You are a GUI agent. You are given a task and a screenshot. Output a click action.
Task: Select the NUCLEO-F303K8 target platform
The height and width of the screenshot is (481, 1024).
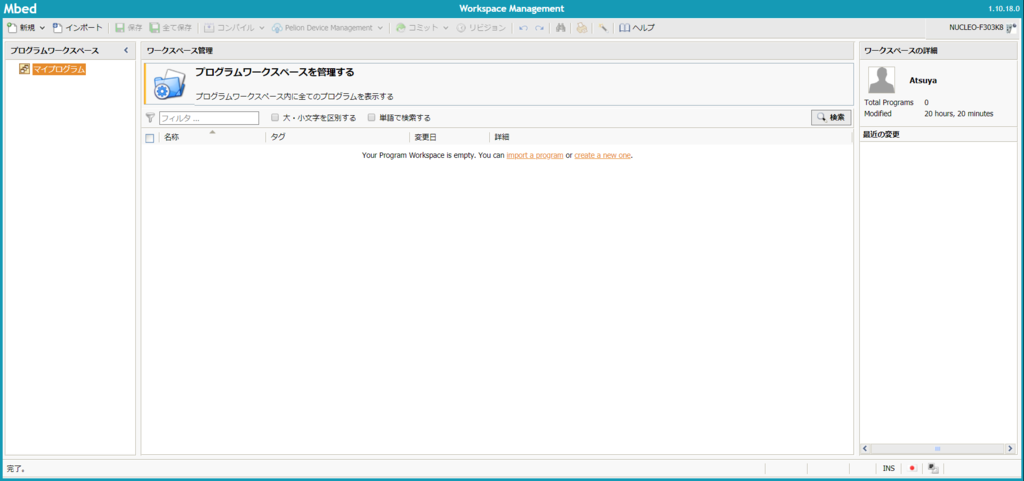click(x=983, y=27)
